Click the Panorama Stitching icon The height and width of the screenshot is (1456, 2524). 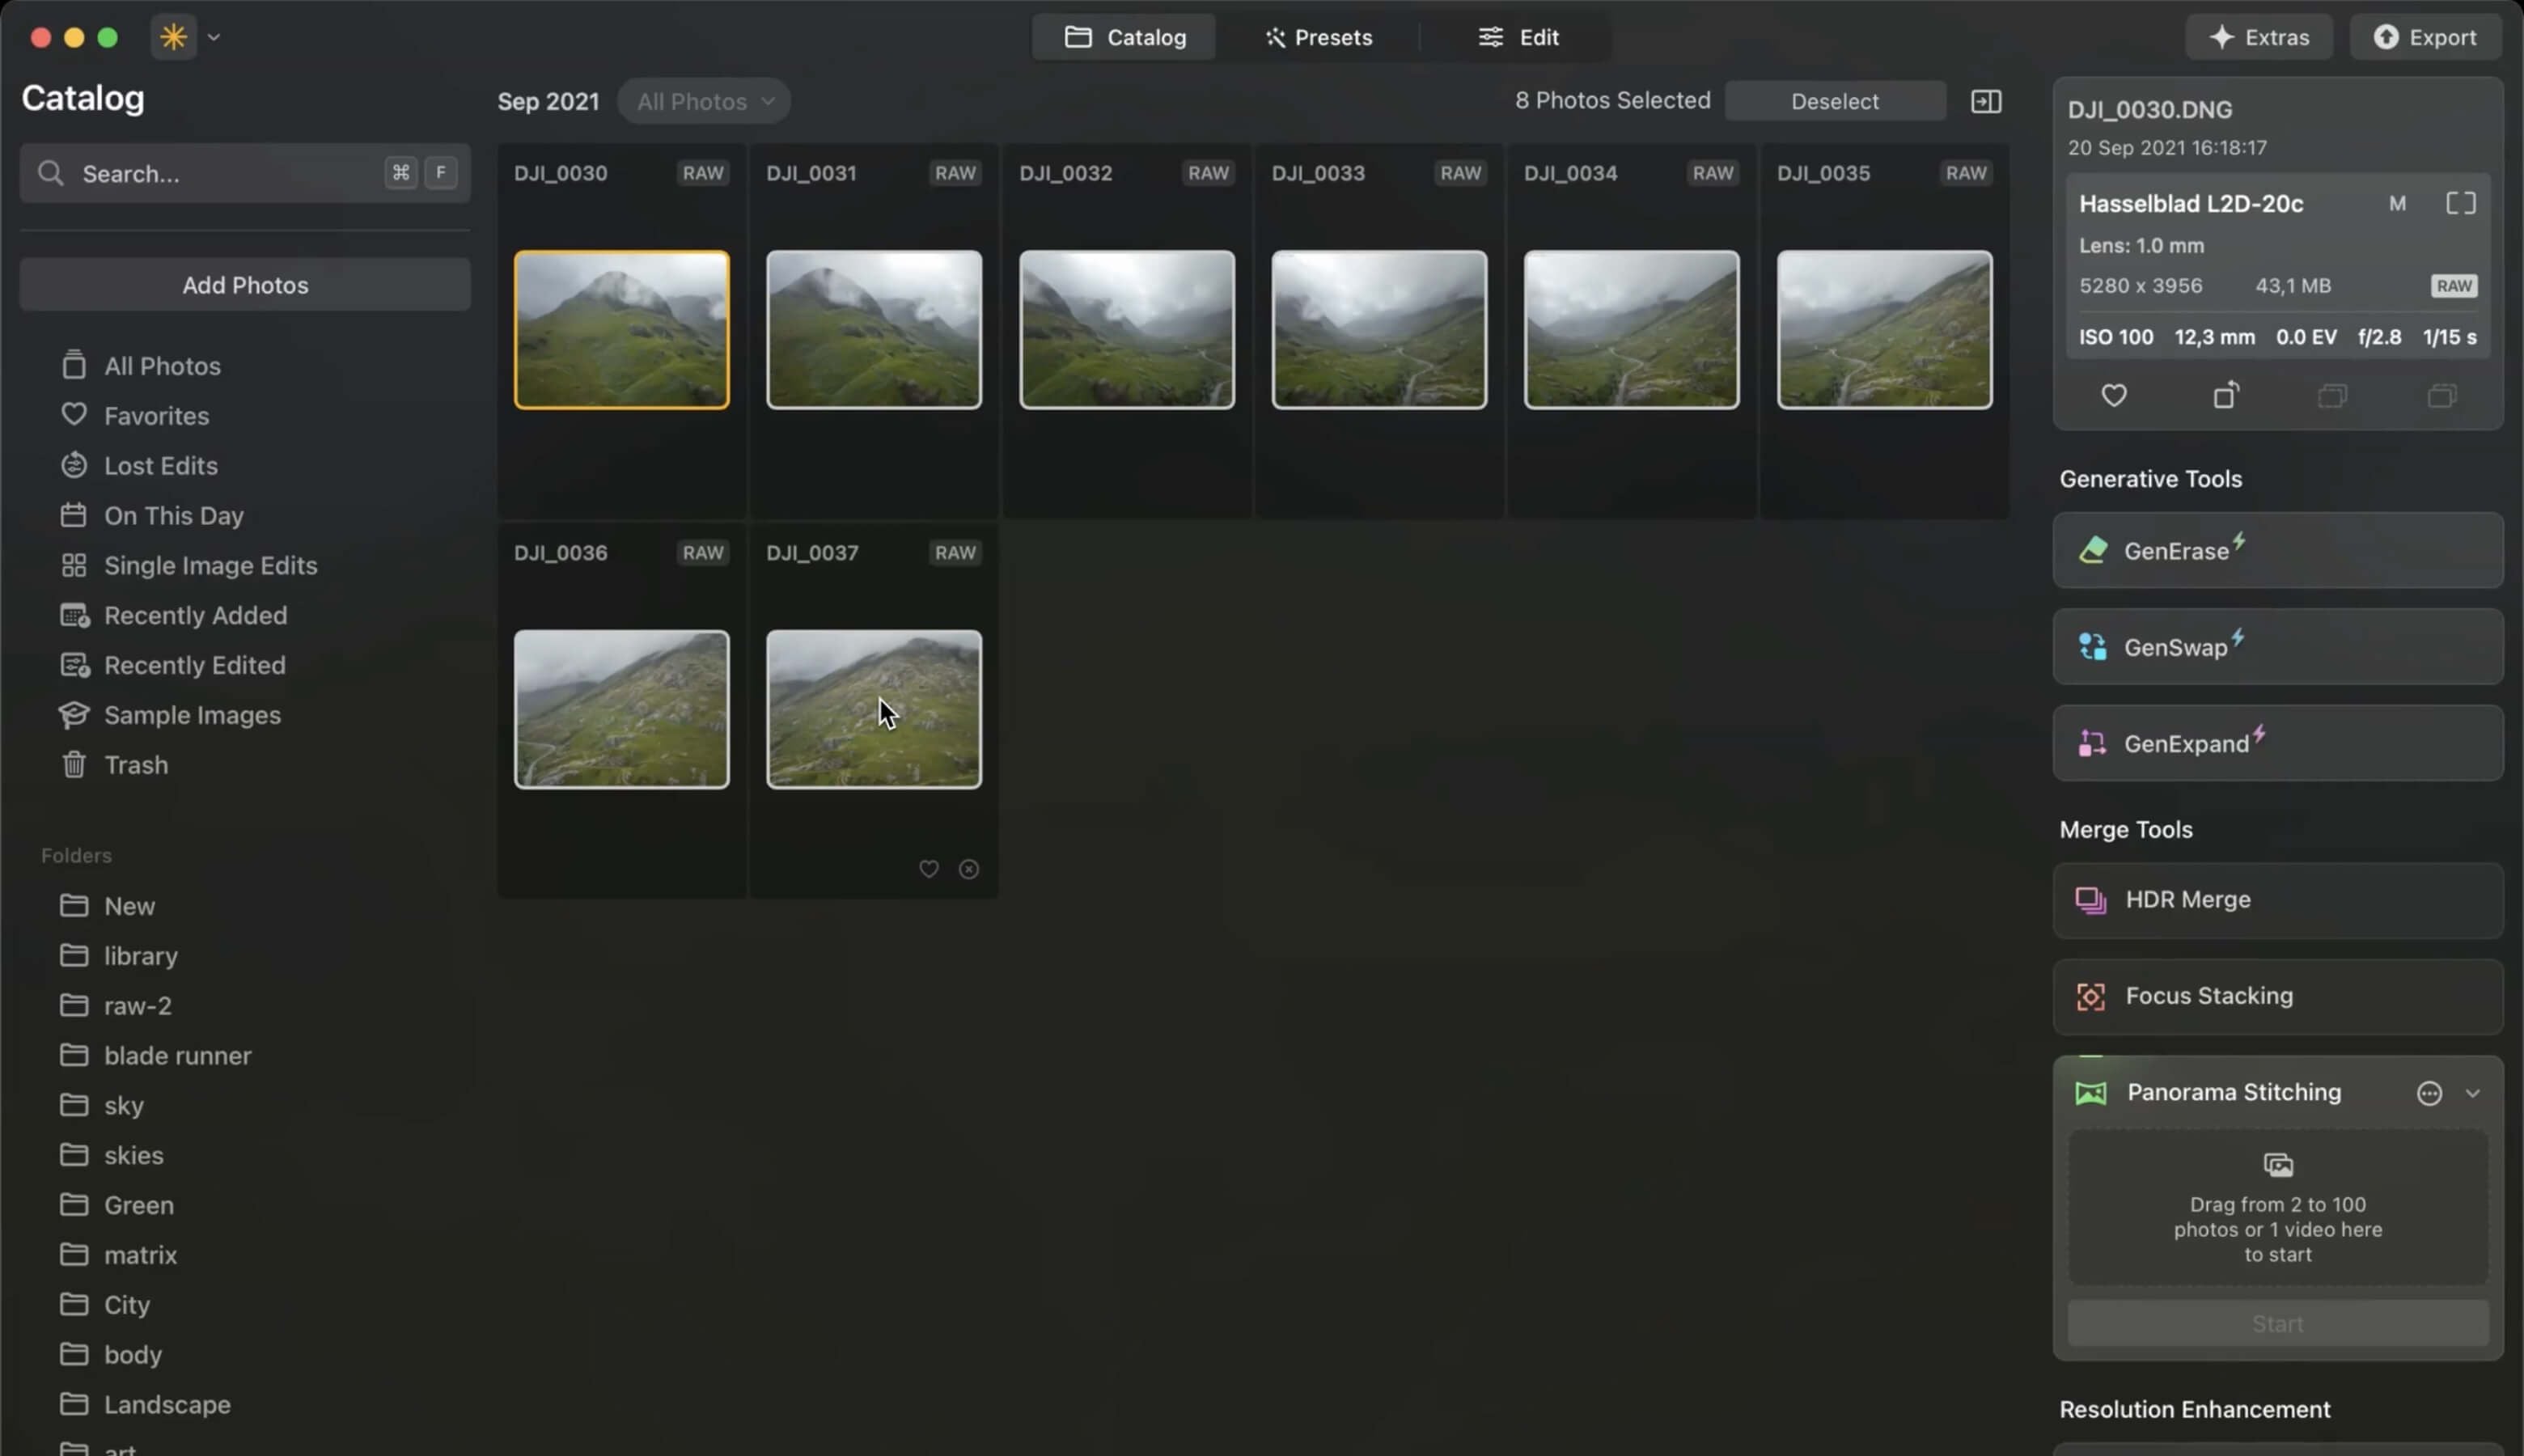[2090, 1093]
